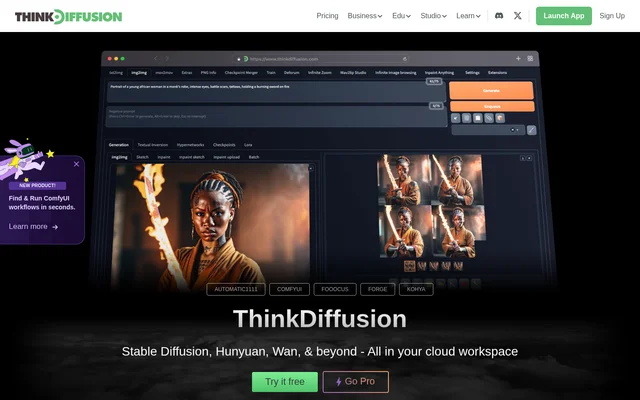
Task: Switch to the PNG Info tab
Action: coord(208,73)
